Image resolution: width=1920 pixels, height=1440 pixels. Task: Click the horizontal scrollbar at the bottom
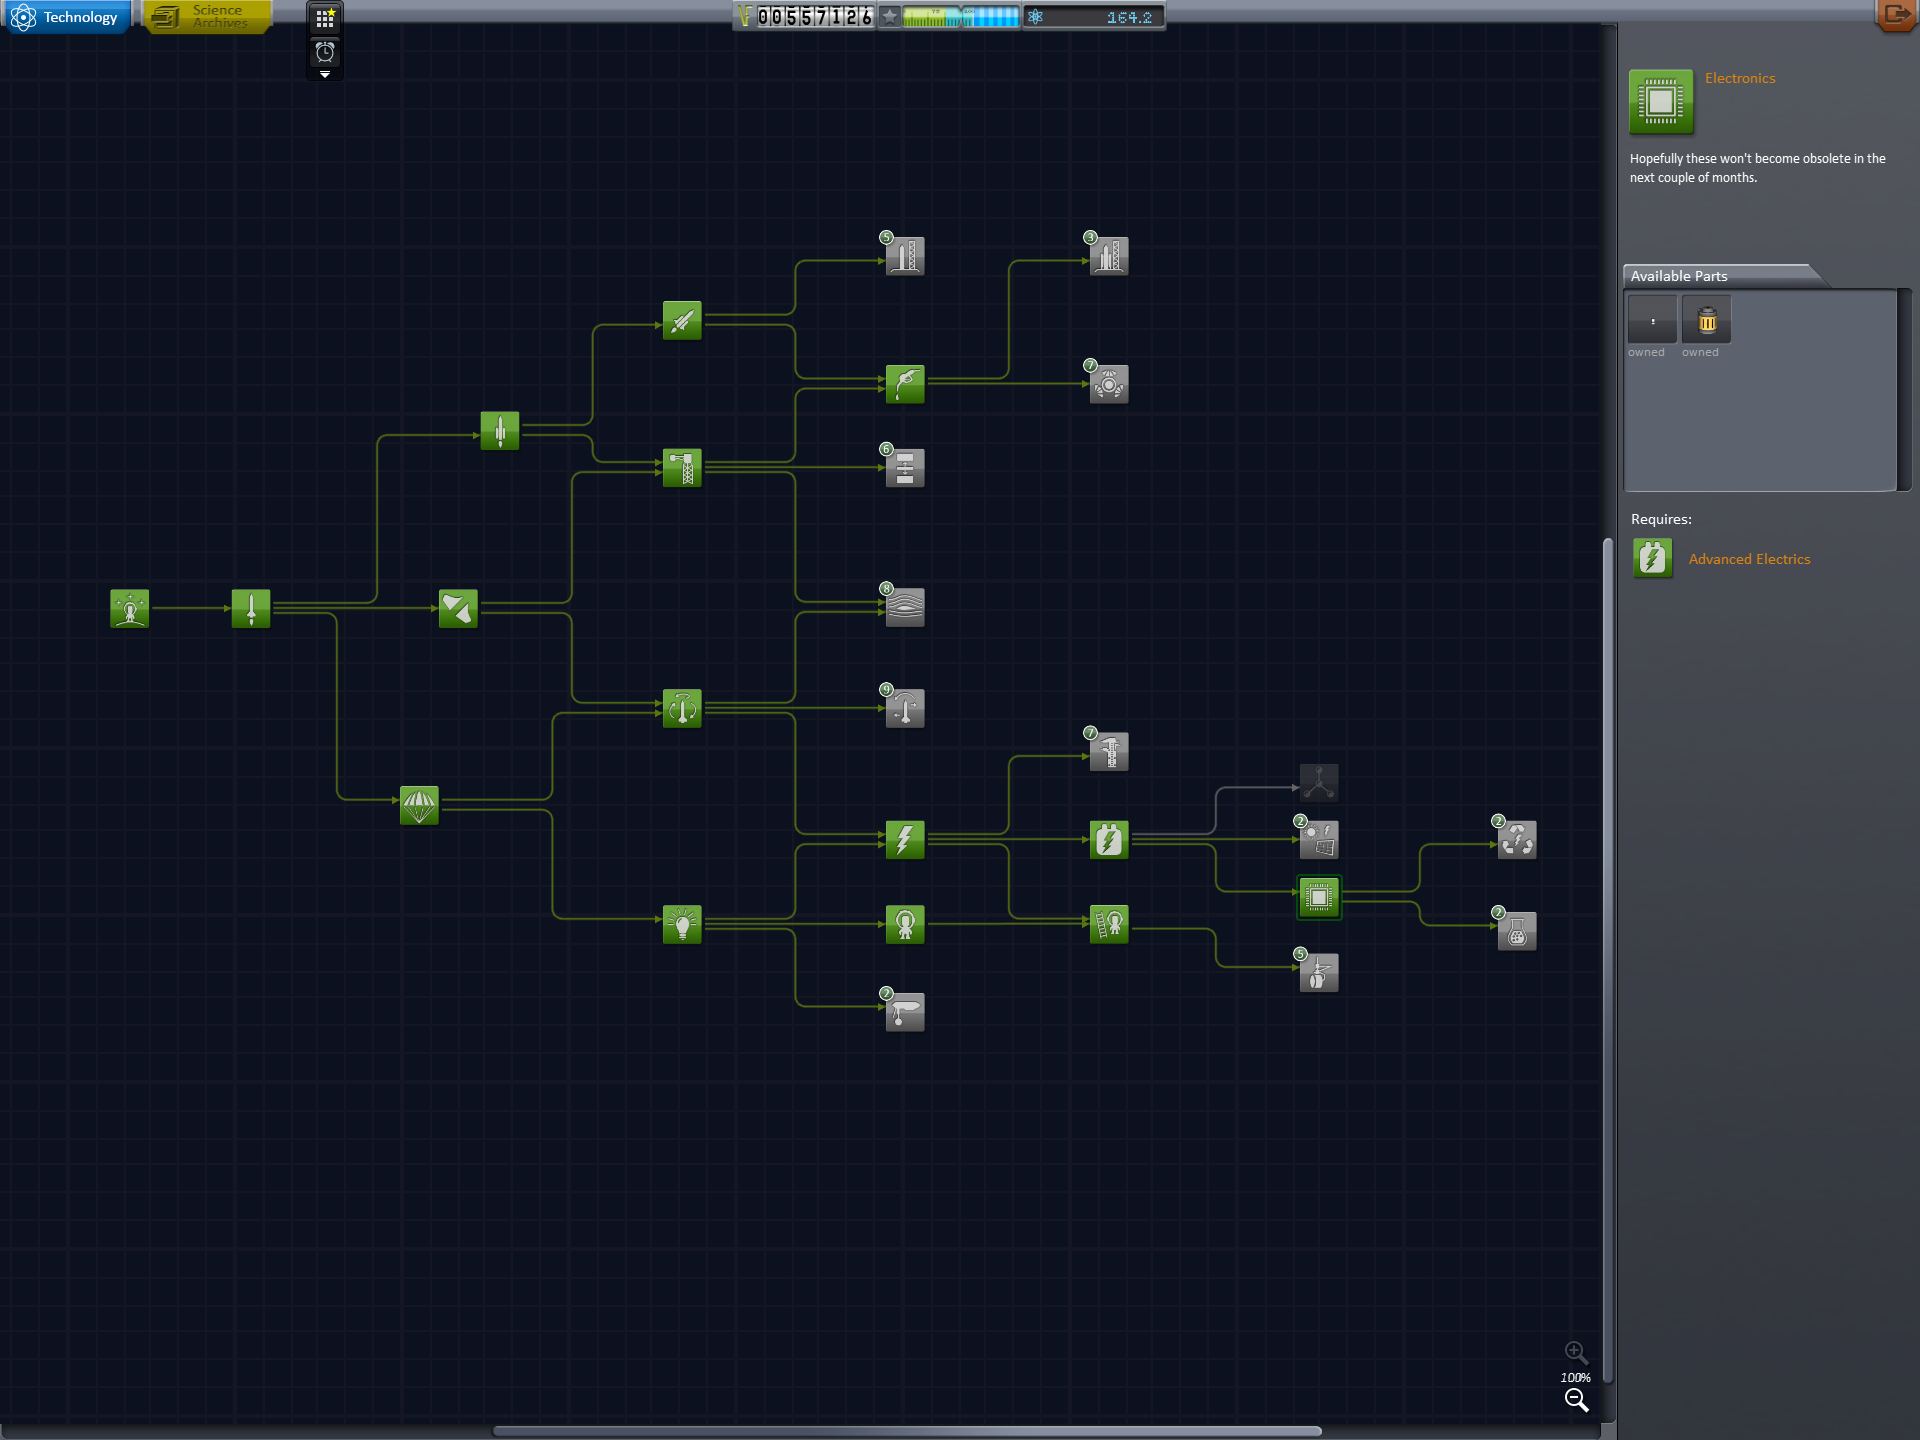point(907,1431)
